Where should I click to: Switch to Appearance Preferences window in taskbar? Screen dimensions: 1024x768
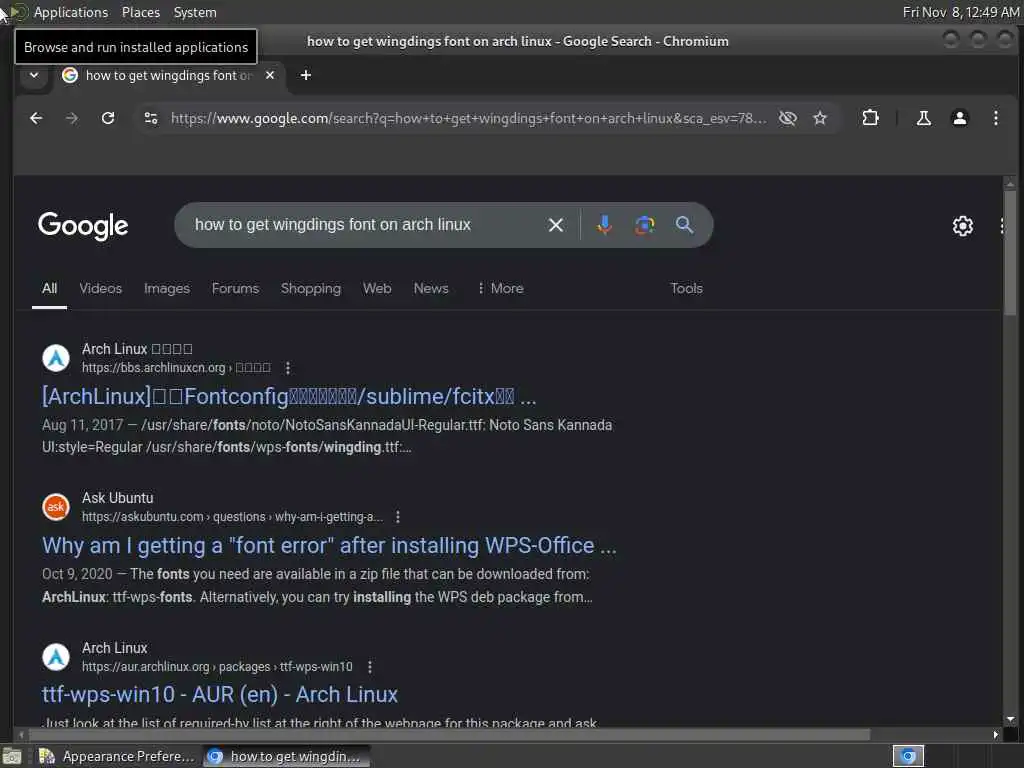coord(116,756)
